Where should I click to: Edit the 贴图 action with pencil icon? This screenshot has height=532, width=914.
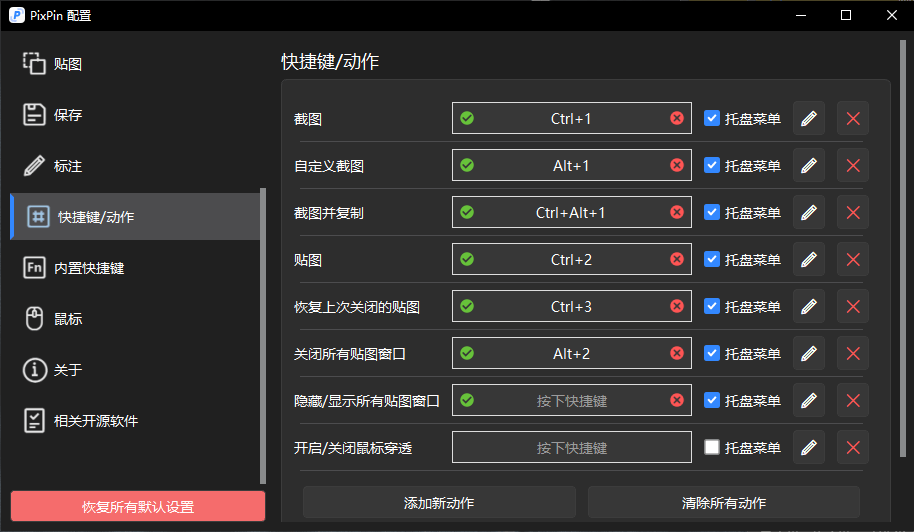point(809,259)
